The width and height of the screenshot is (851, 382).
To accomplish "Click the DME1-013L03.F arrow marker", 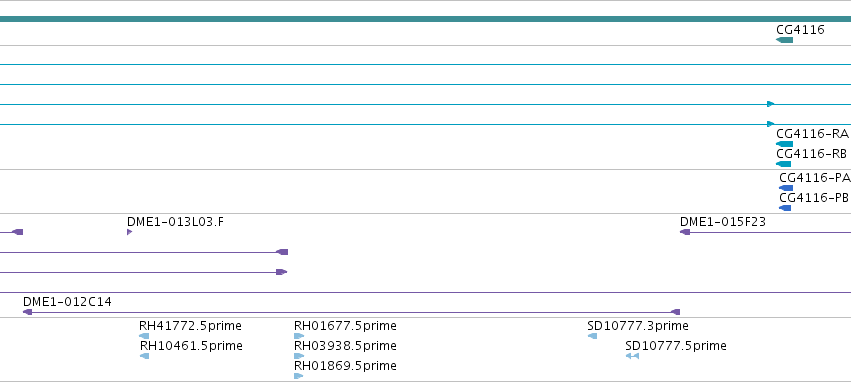I will pos(129,232).
